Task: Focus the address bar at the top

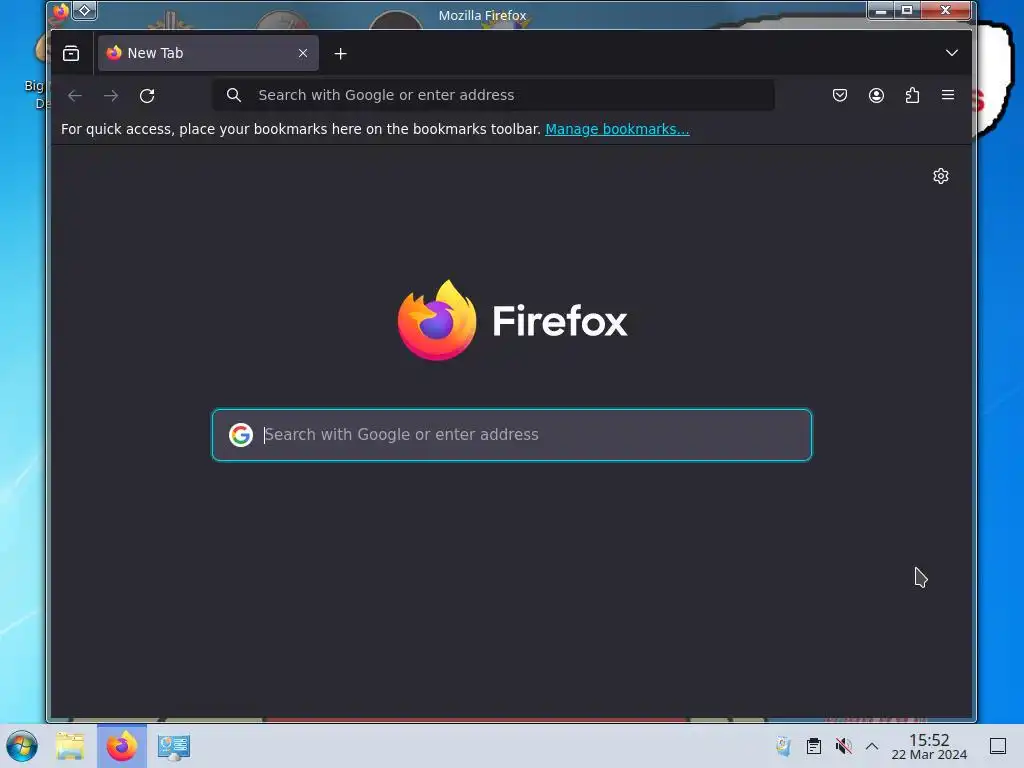Action: click(x=493, y=95)
